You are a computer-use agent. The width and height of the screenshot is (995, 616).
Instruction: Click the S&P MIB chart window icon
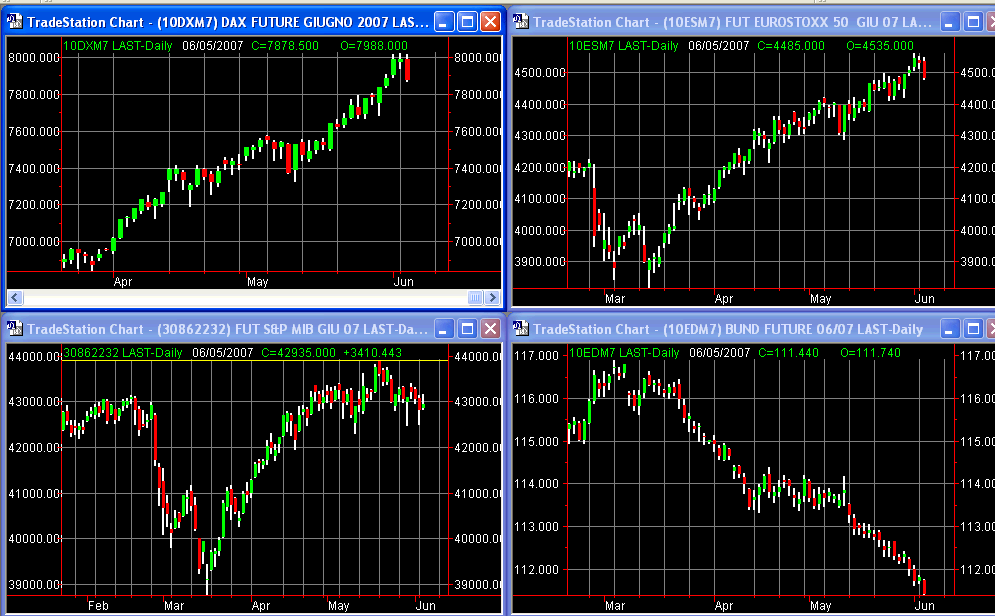point(16,328)
